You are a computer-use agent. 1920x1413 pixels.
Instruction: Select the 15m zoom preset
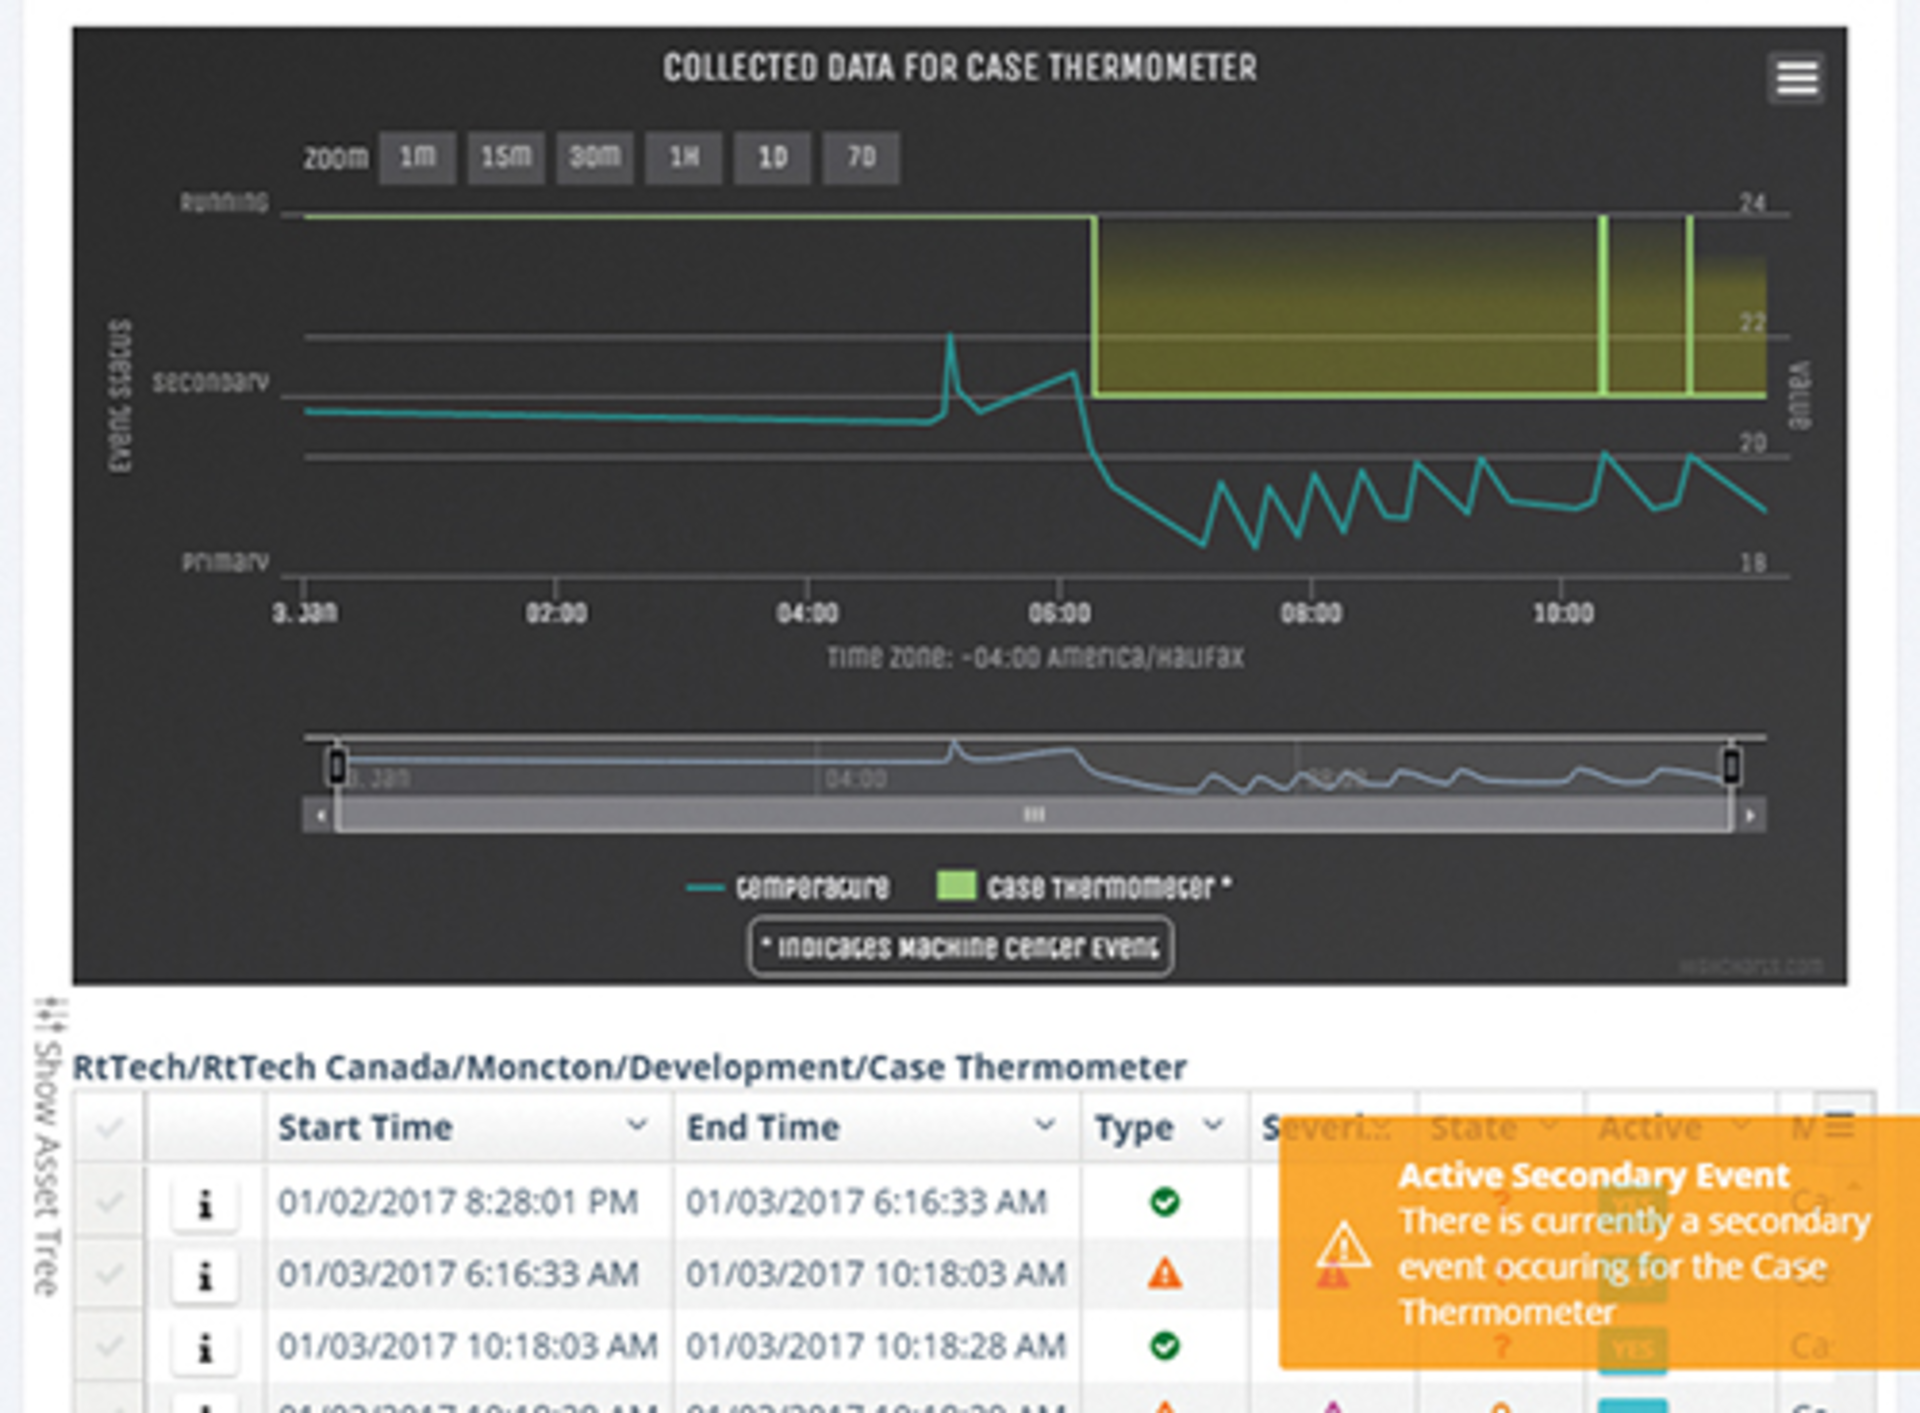pyautogui.click(x=505, y=156)
